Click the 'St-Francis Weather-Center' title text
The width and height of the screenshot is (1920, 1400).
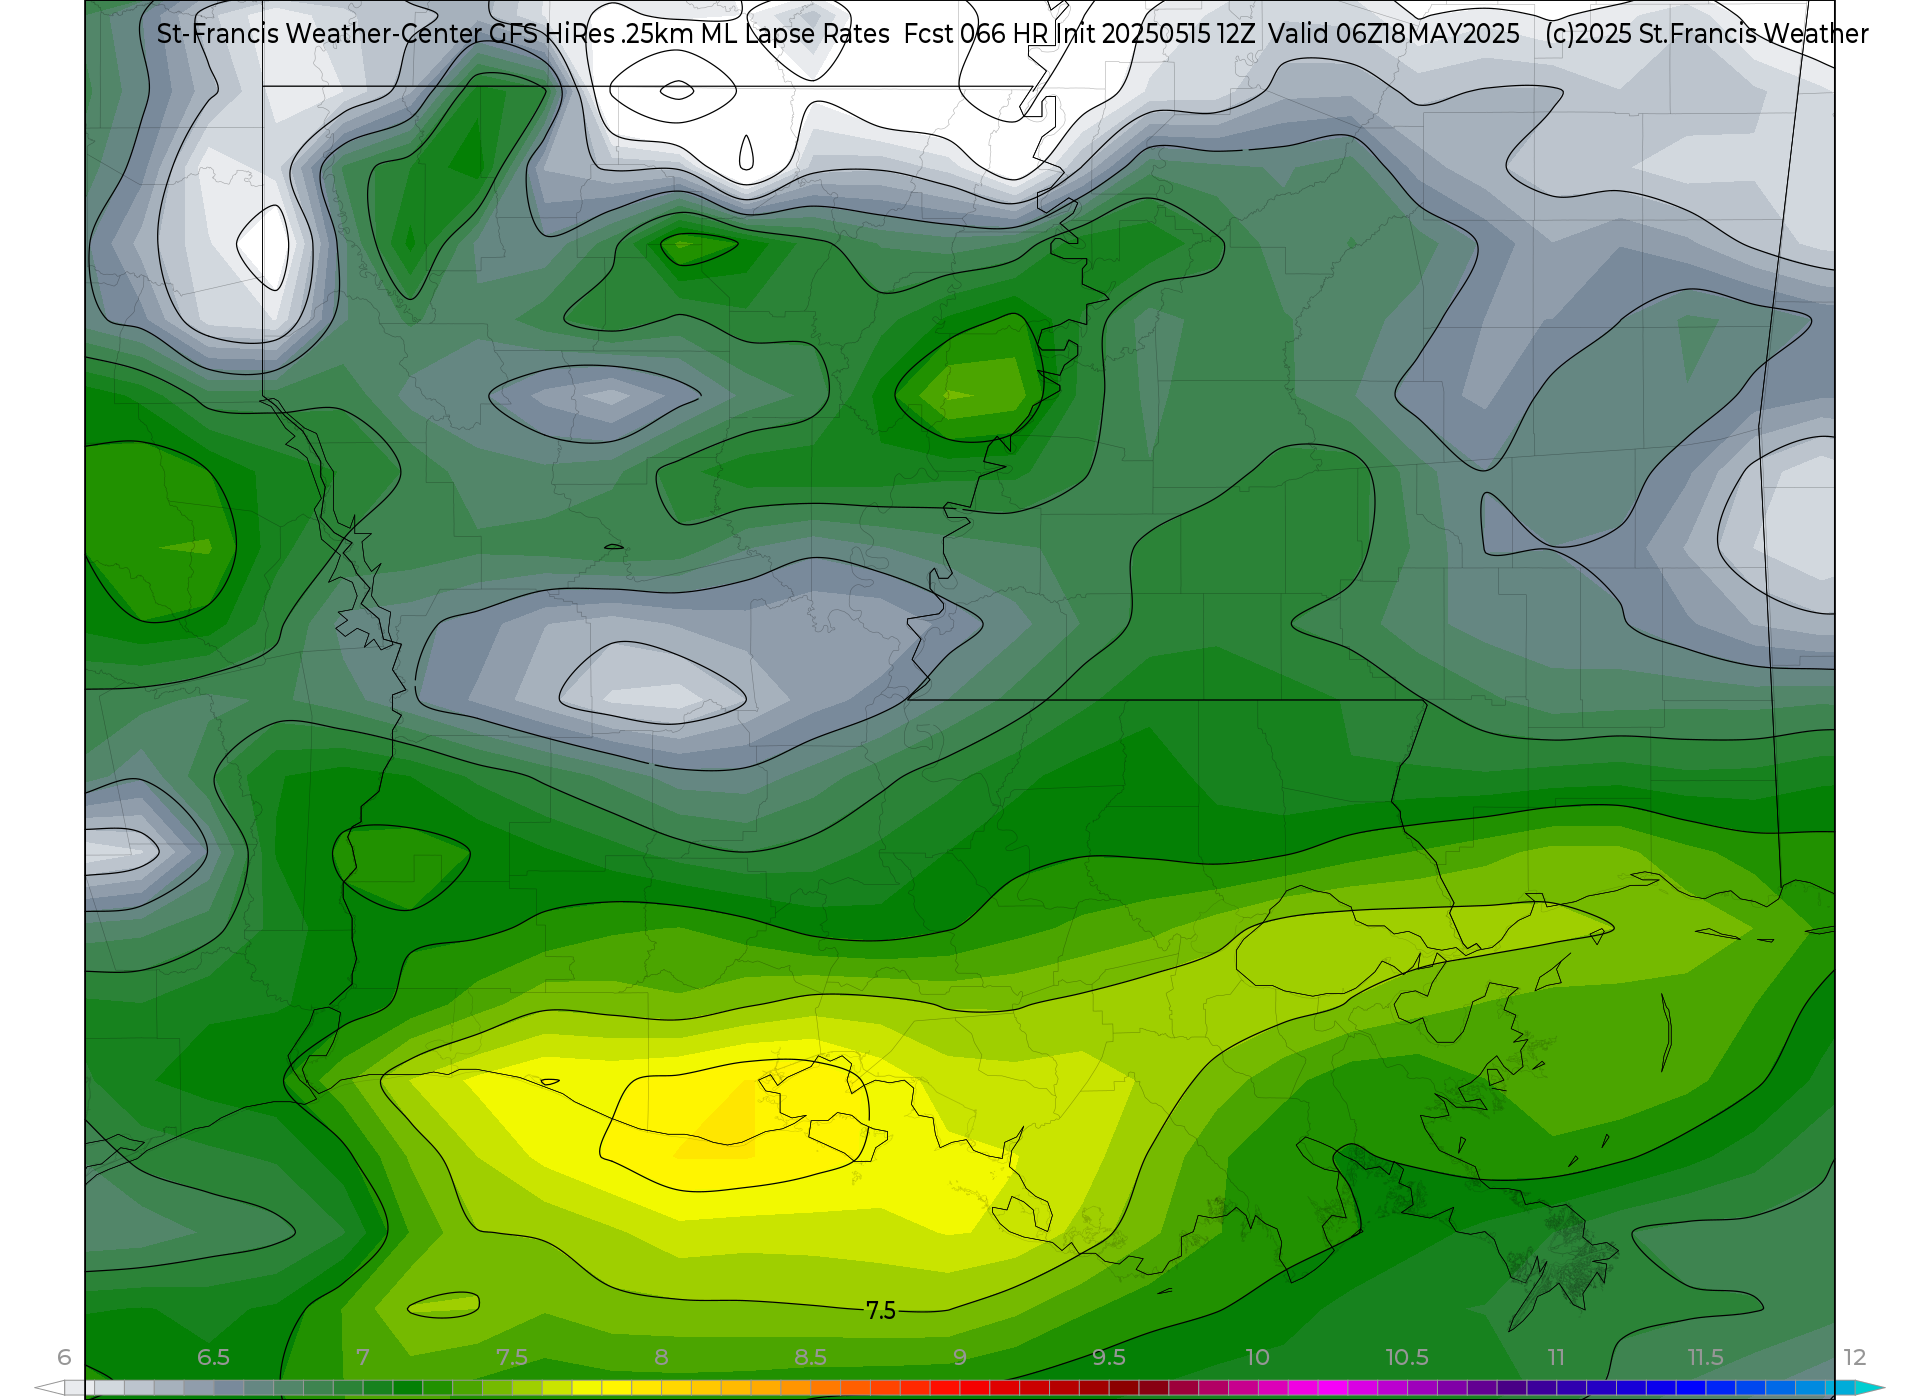point(319,34)
